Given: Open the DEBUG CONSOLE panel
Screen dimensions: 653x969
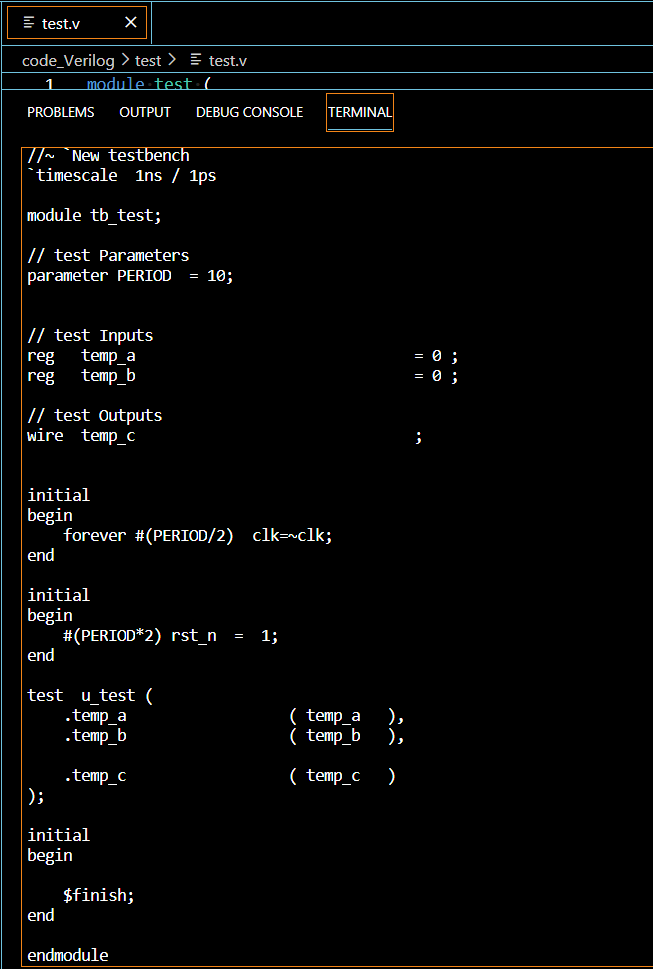Looking at the screenshot, I should coord(249,112).
